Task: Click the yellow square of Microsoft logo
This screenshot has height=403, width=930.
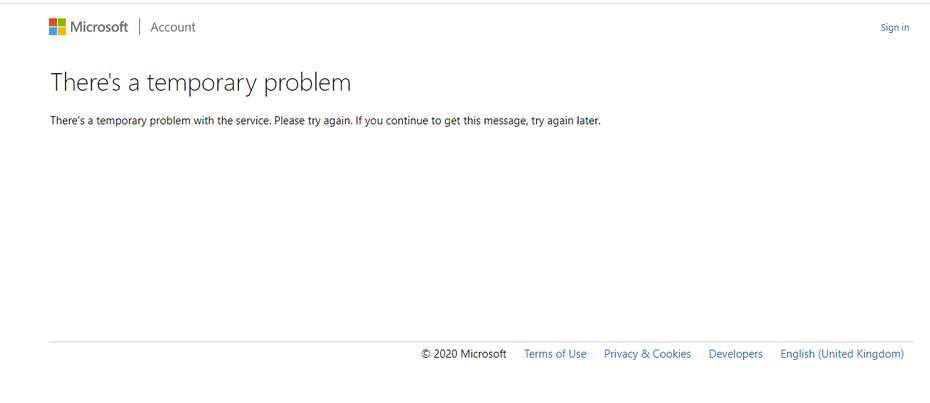Action: click(x=61, y=31)
